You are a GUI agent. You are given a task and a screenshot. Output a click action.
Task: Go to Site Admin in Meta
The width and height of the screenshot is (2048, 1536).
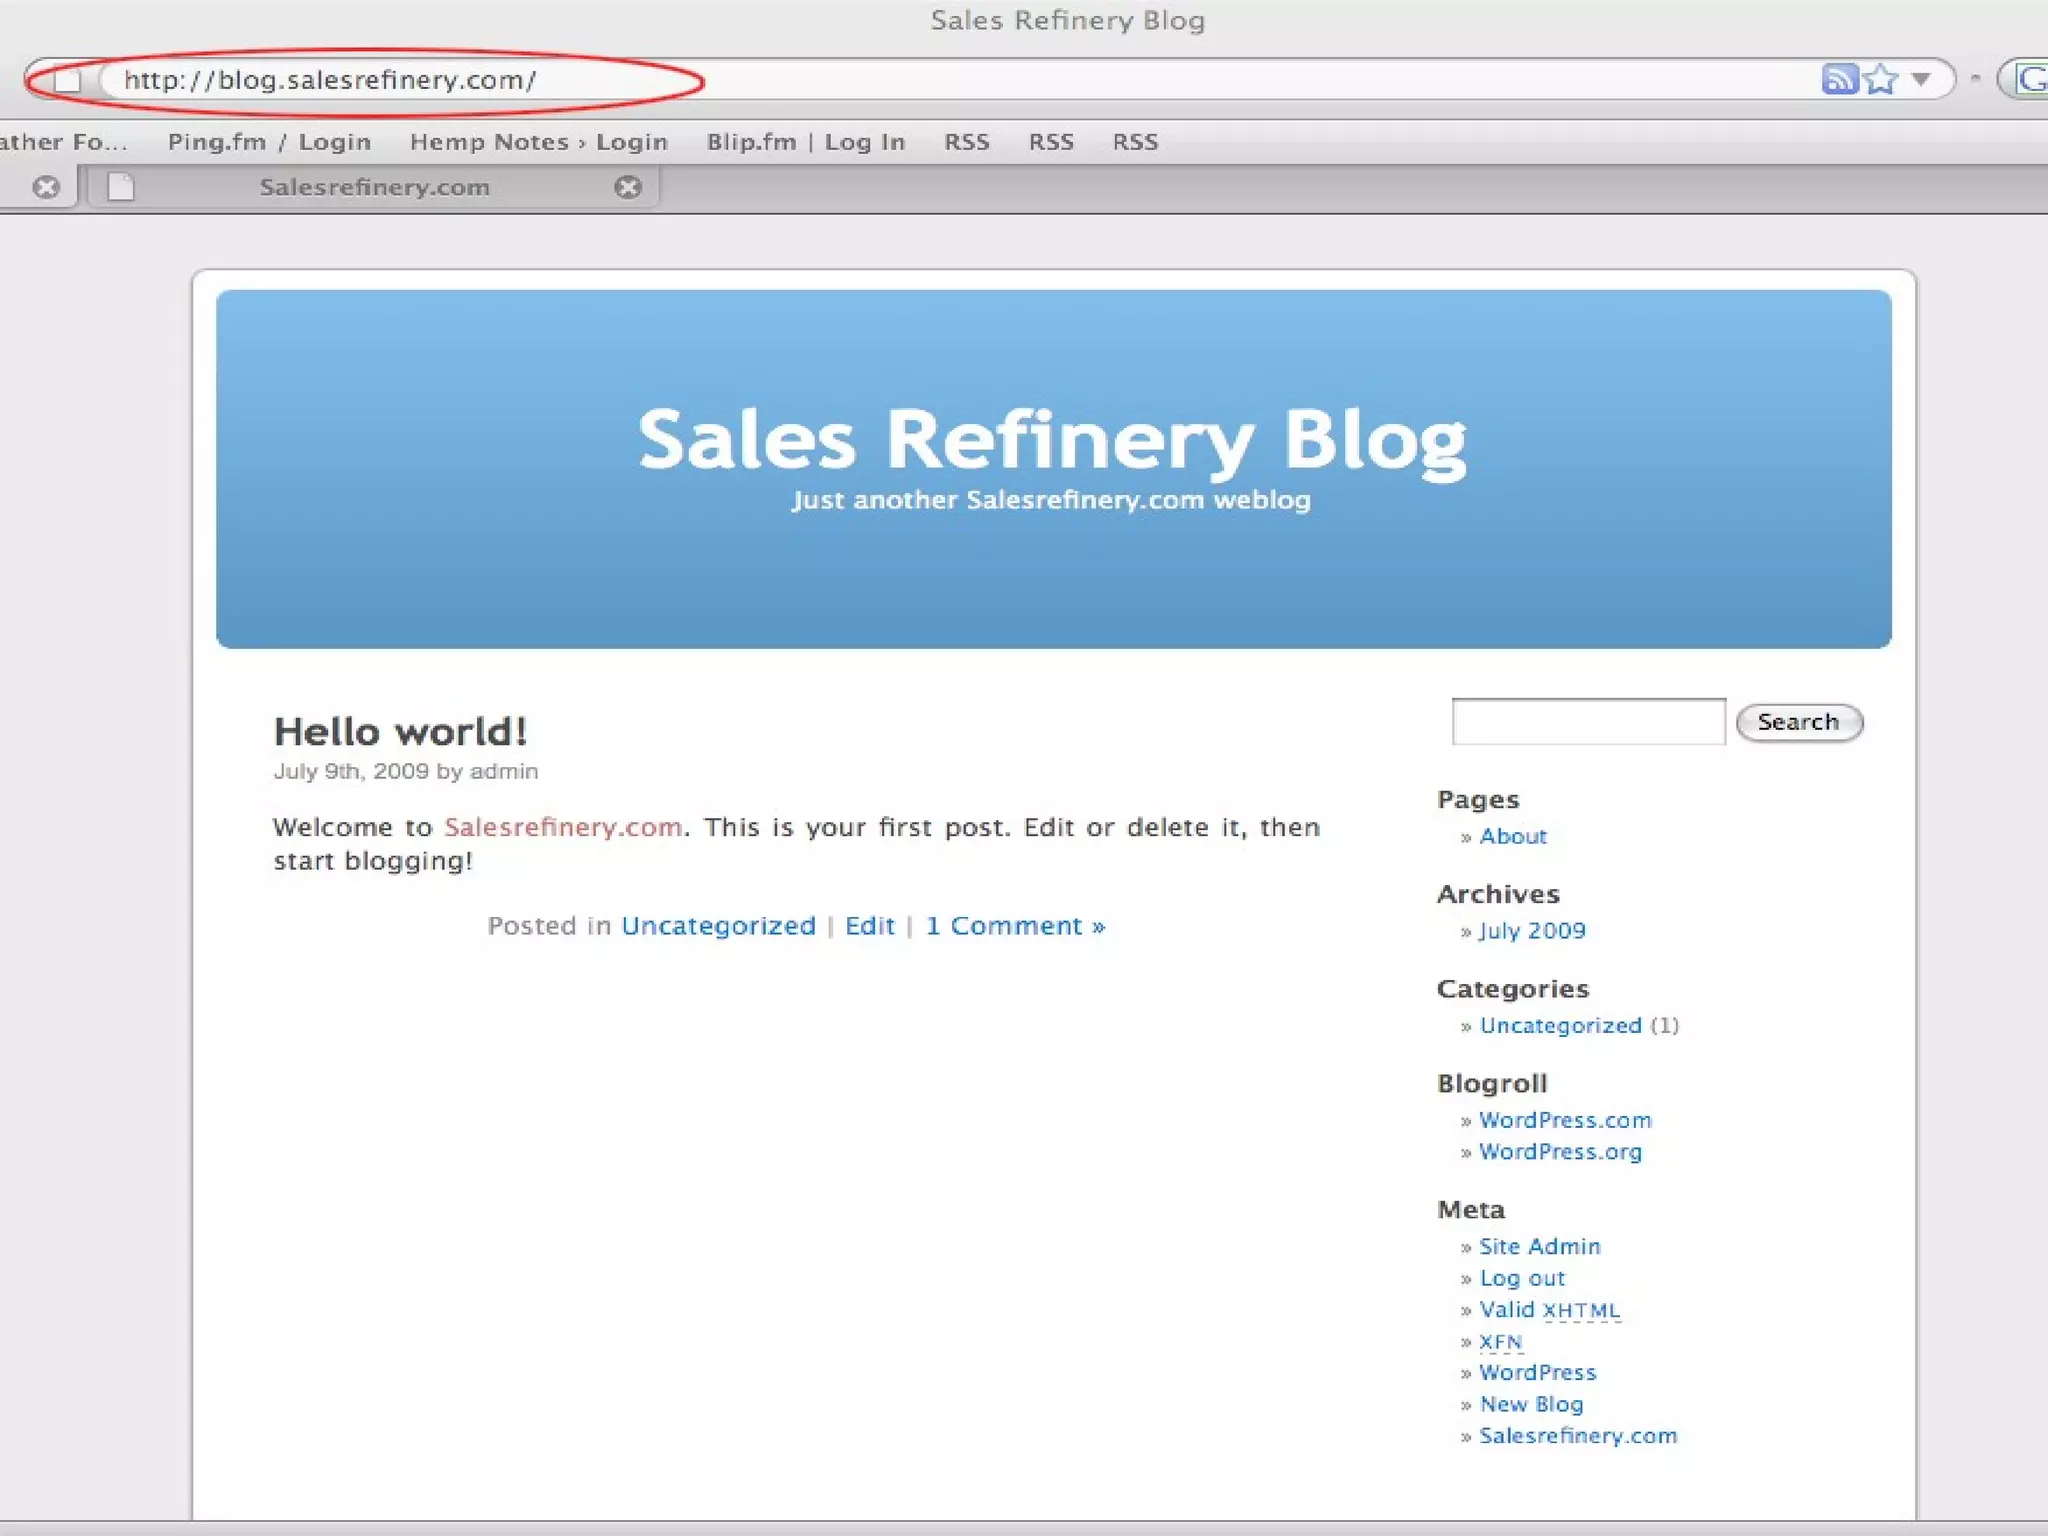pos(1539,1246)
